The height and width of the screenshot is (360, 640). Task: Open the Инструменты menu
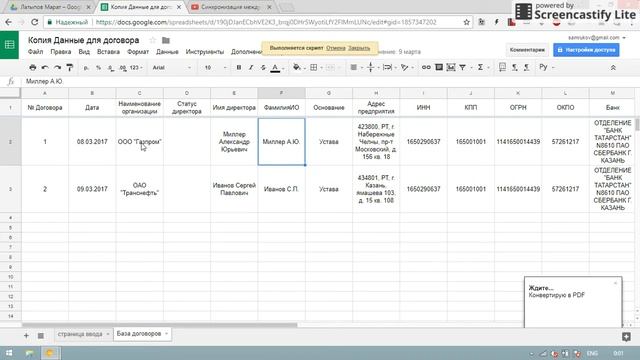tap(205, 52)
